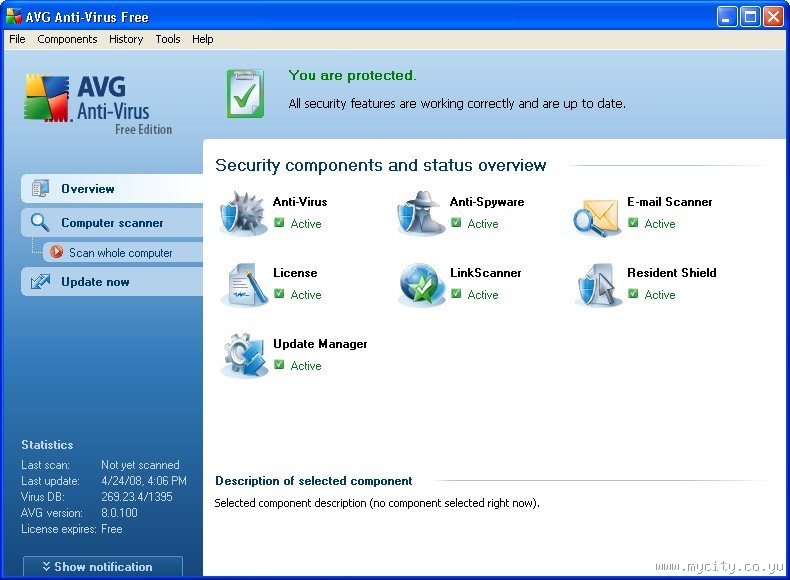
Task: Select the Update Manager label
Action: coord(320,344)
